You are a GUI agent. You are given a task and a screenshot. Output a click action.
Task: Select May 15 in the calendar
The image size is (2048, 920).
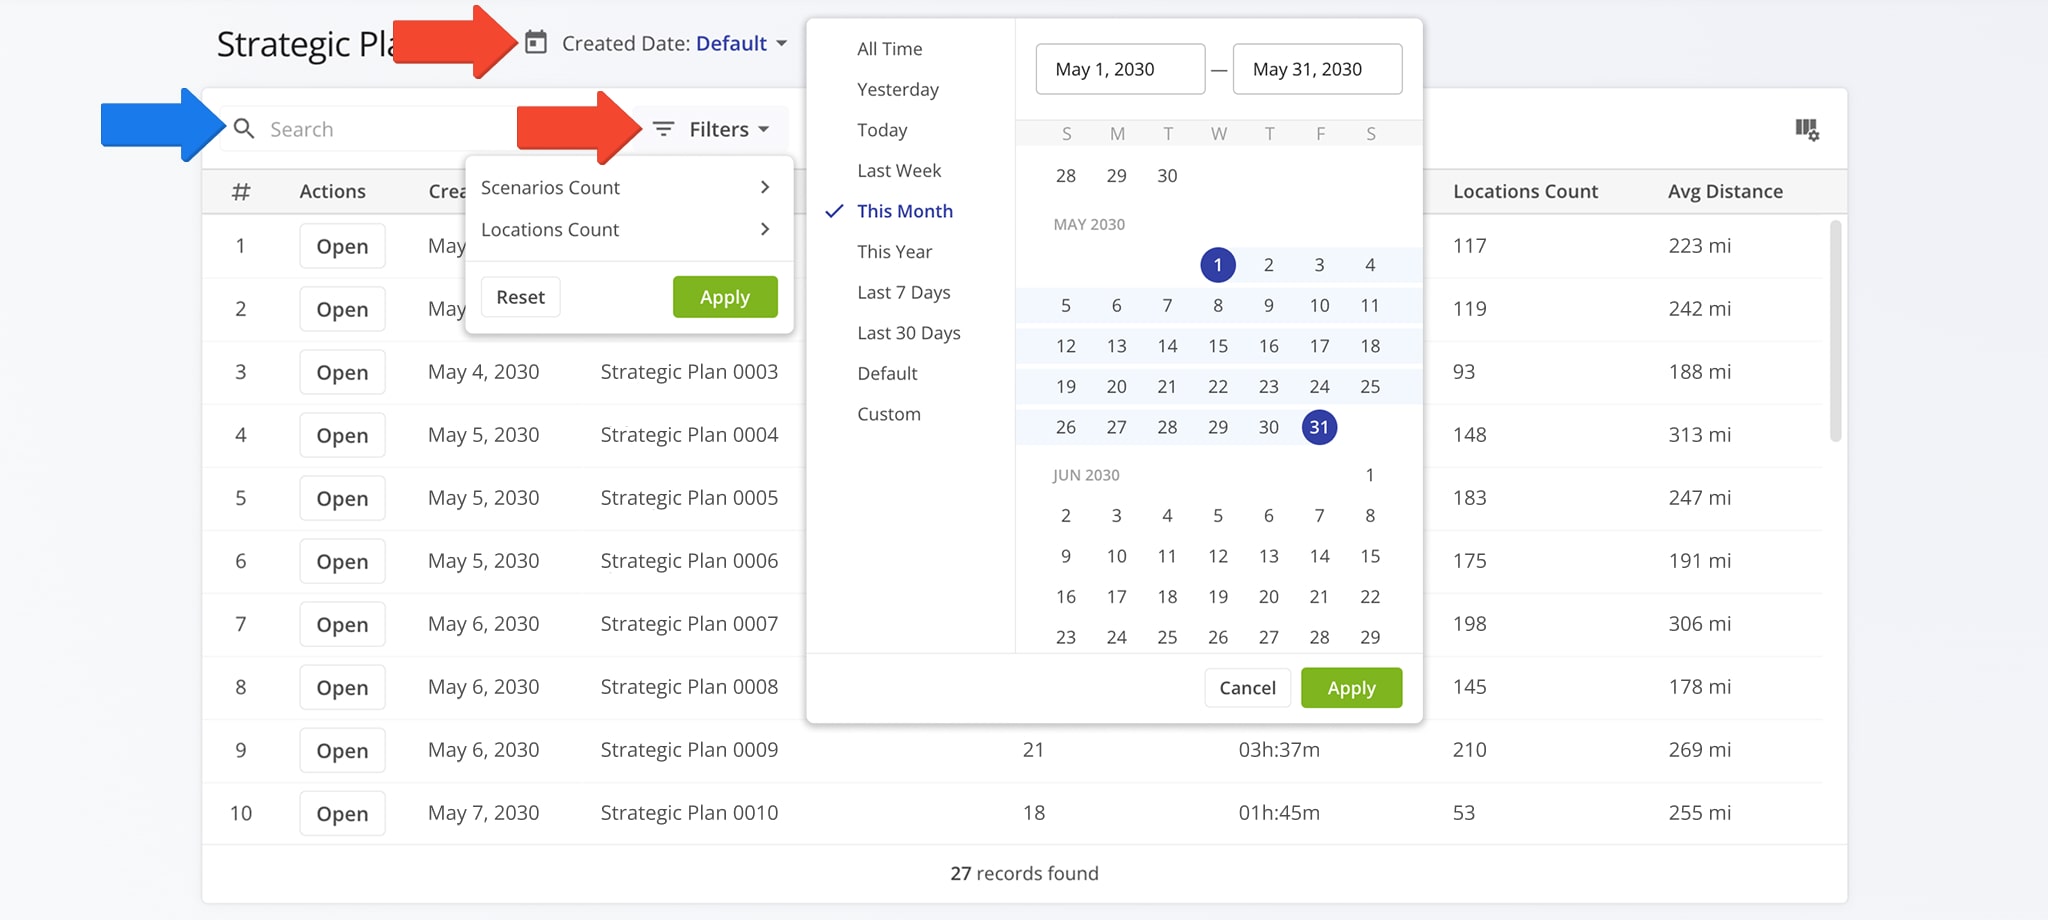pos(1218,346)
